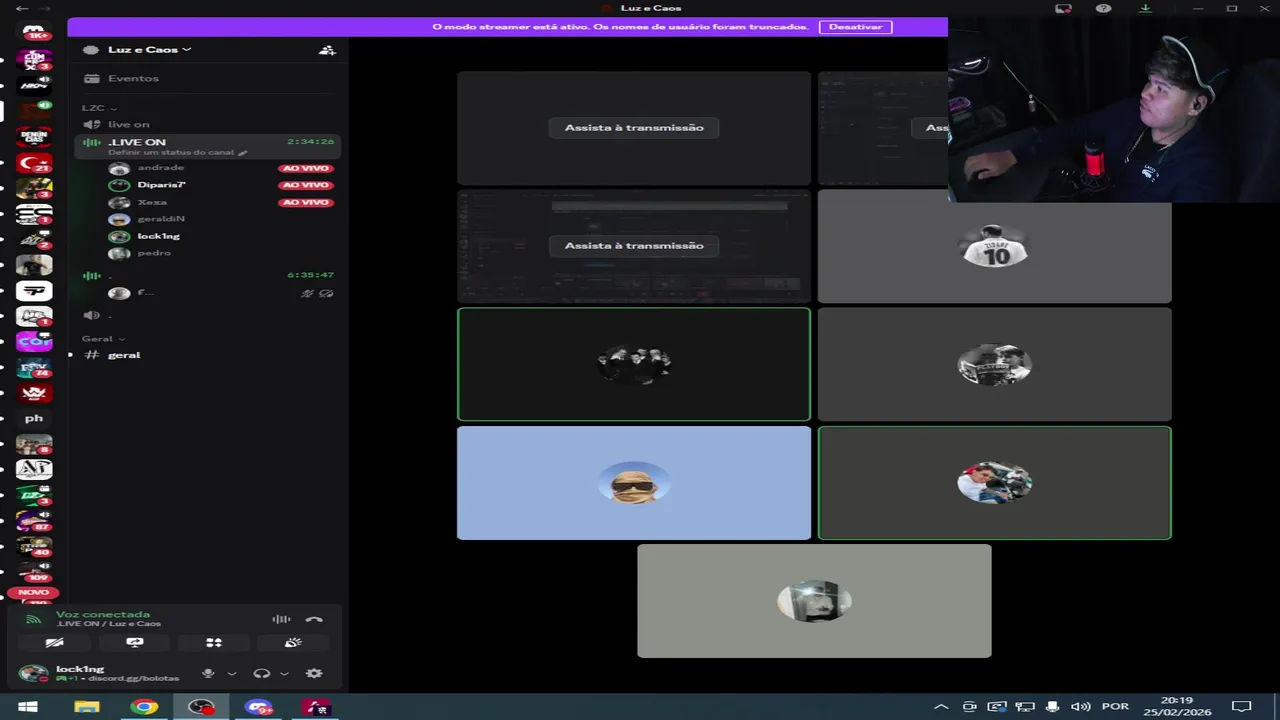1280x720 pixels.
Task: Mute the microphone
Action: click(208, 674)
